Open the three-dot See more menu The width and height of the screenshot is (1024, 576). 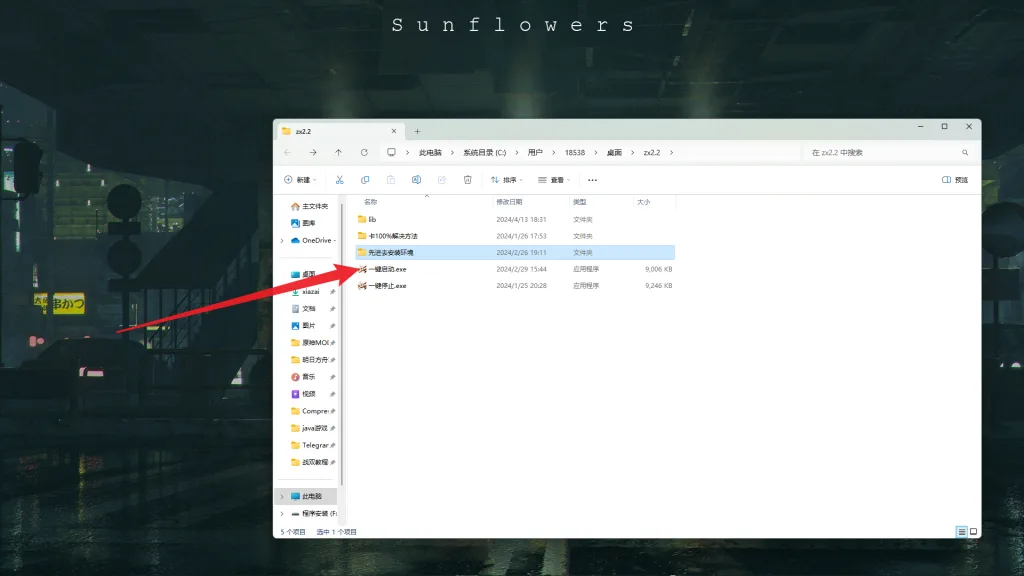592,180
